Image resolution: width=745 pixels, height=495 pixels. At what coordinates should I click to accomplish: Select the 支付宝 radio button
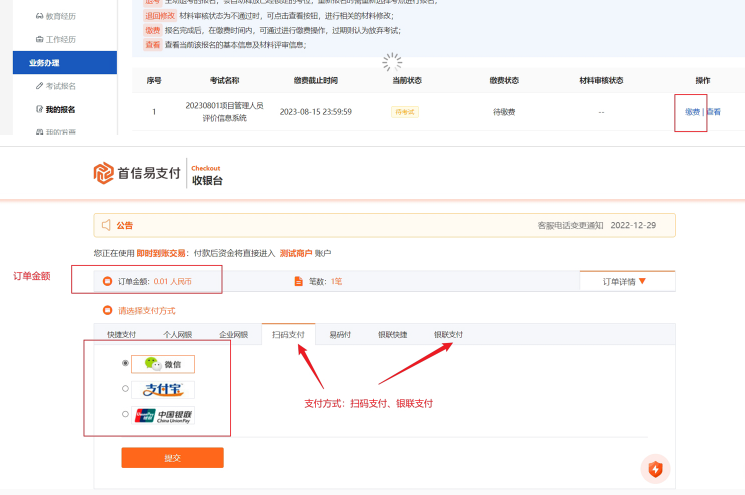point(125,389)
